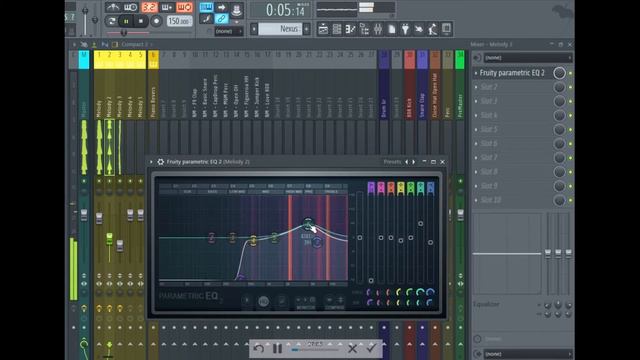Pause playback with the transport pause button
The image size is (640, 360).
tap(126, 21)
